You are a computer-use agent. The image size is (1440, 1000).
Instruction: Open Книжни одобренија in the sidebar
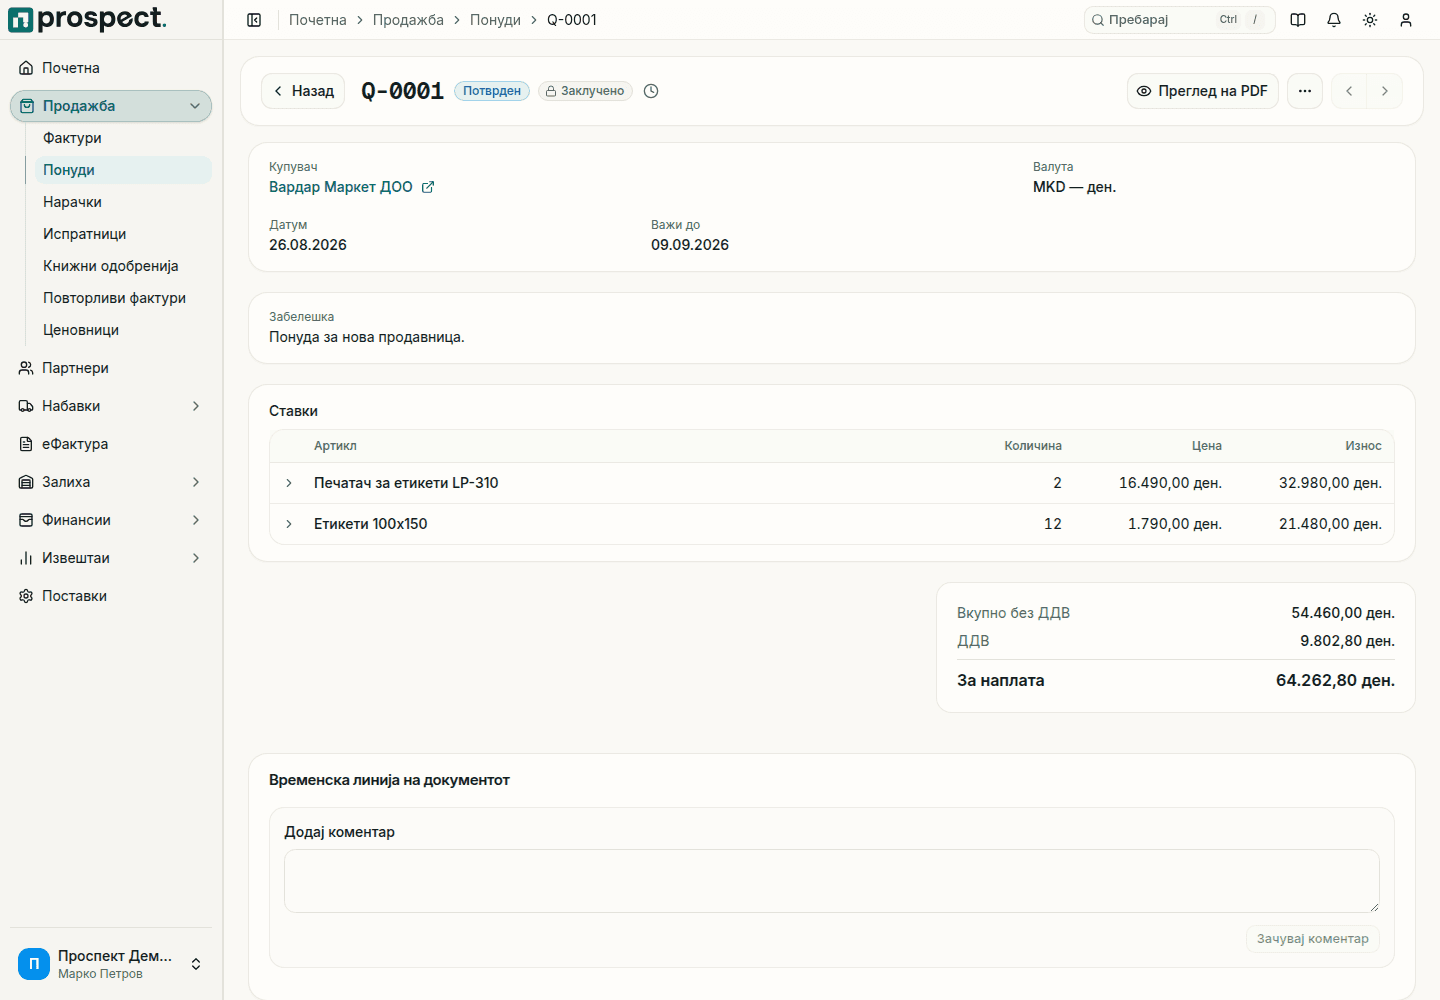(x=123, y=266)
